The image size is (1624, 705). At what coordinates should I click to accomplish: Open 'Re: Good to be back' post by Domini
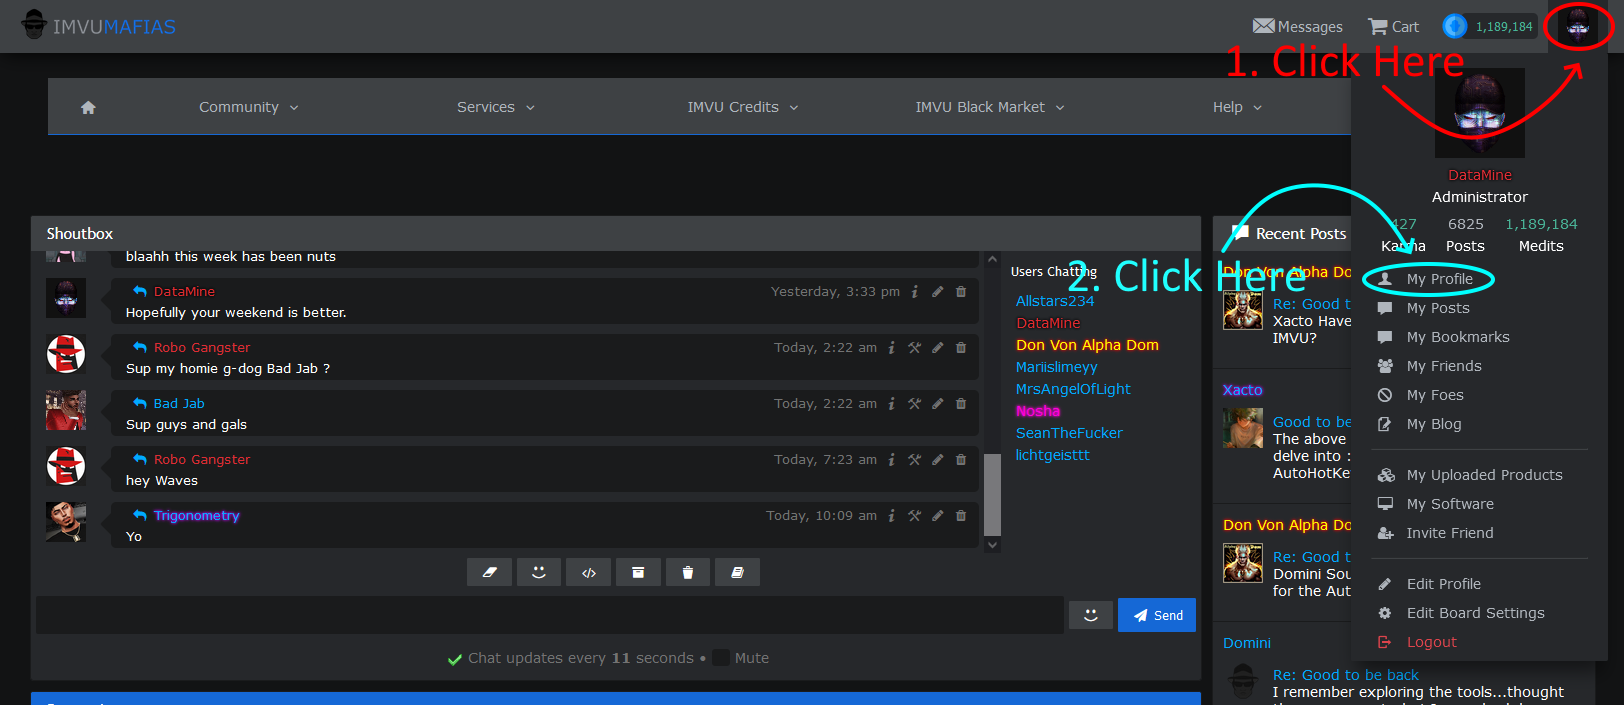[x=1346, y=675]
